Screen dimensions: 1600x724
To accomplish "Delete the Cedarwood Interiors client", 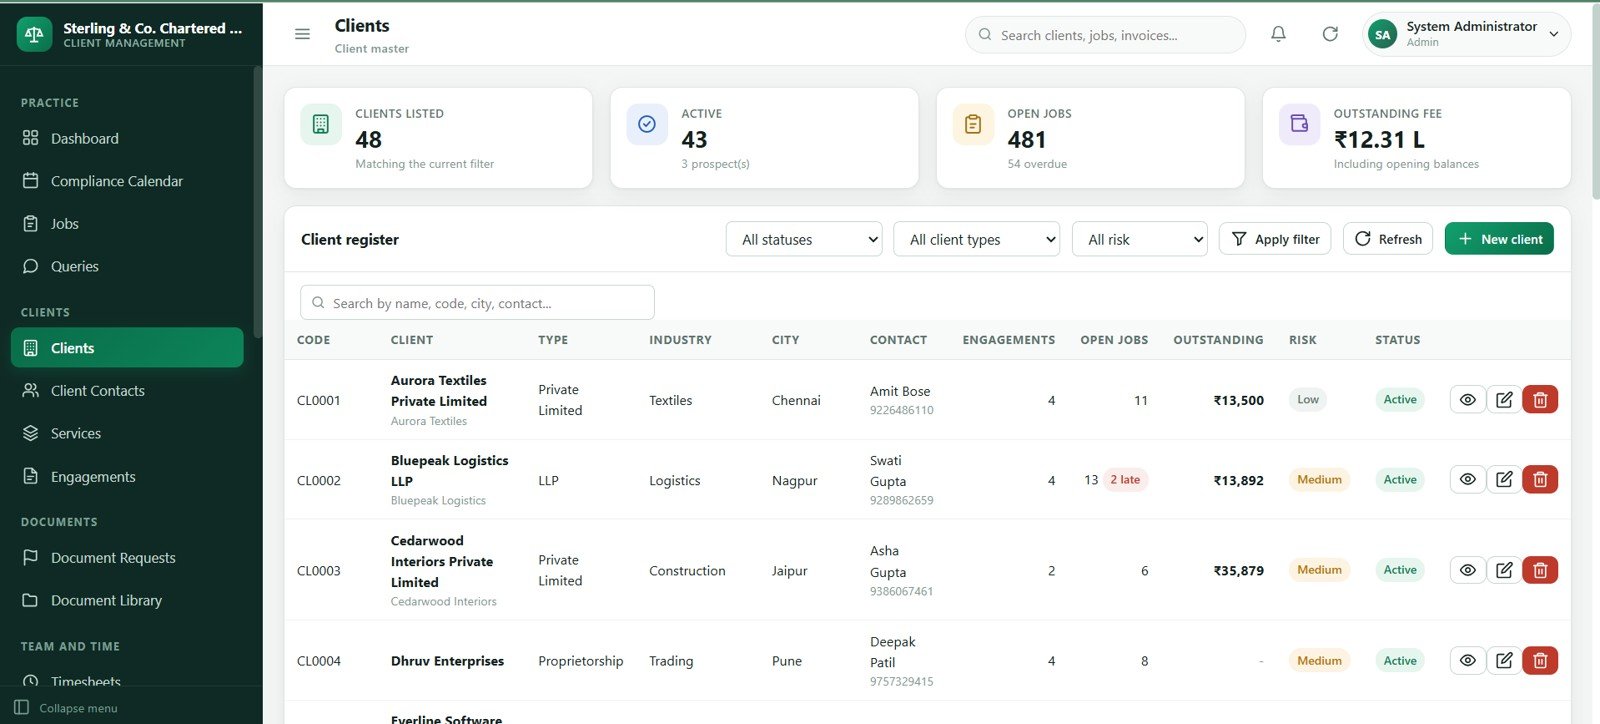I will pyautogui.click(x=1540, y=570).
